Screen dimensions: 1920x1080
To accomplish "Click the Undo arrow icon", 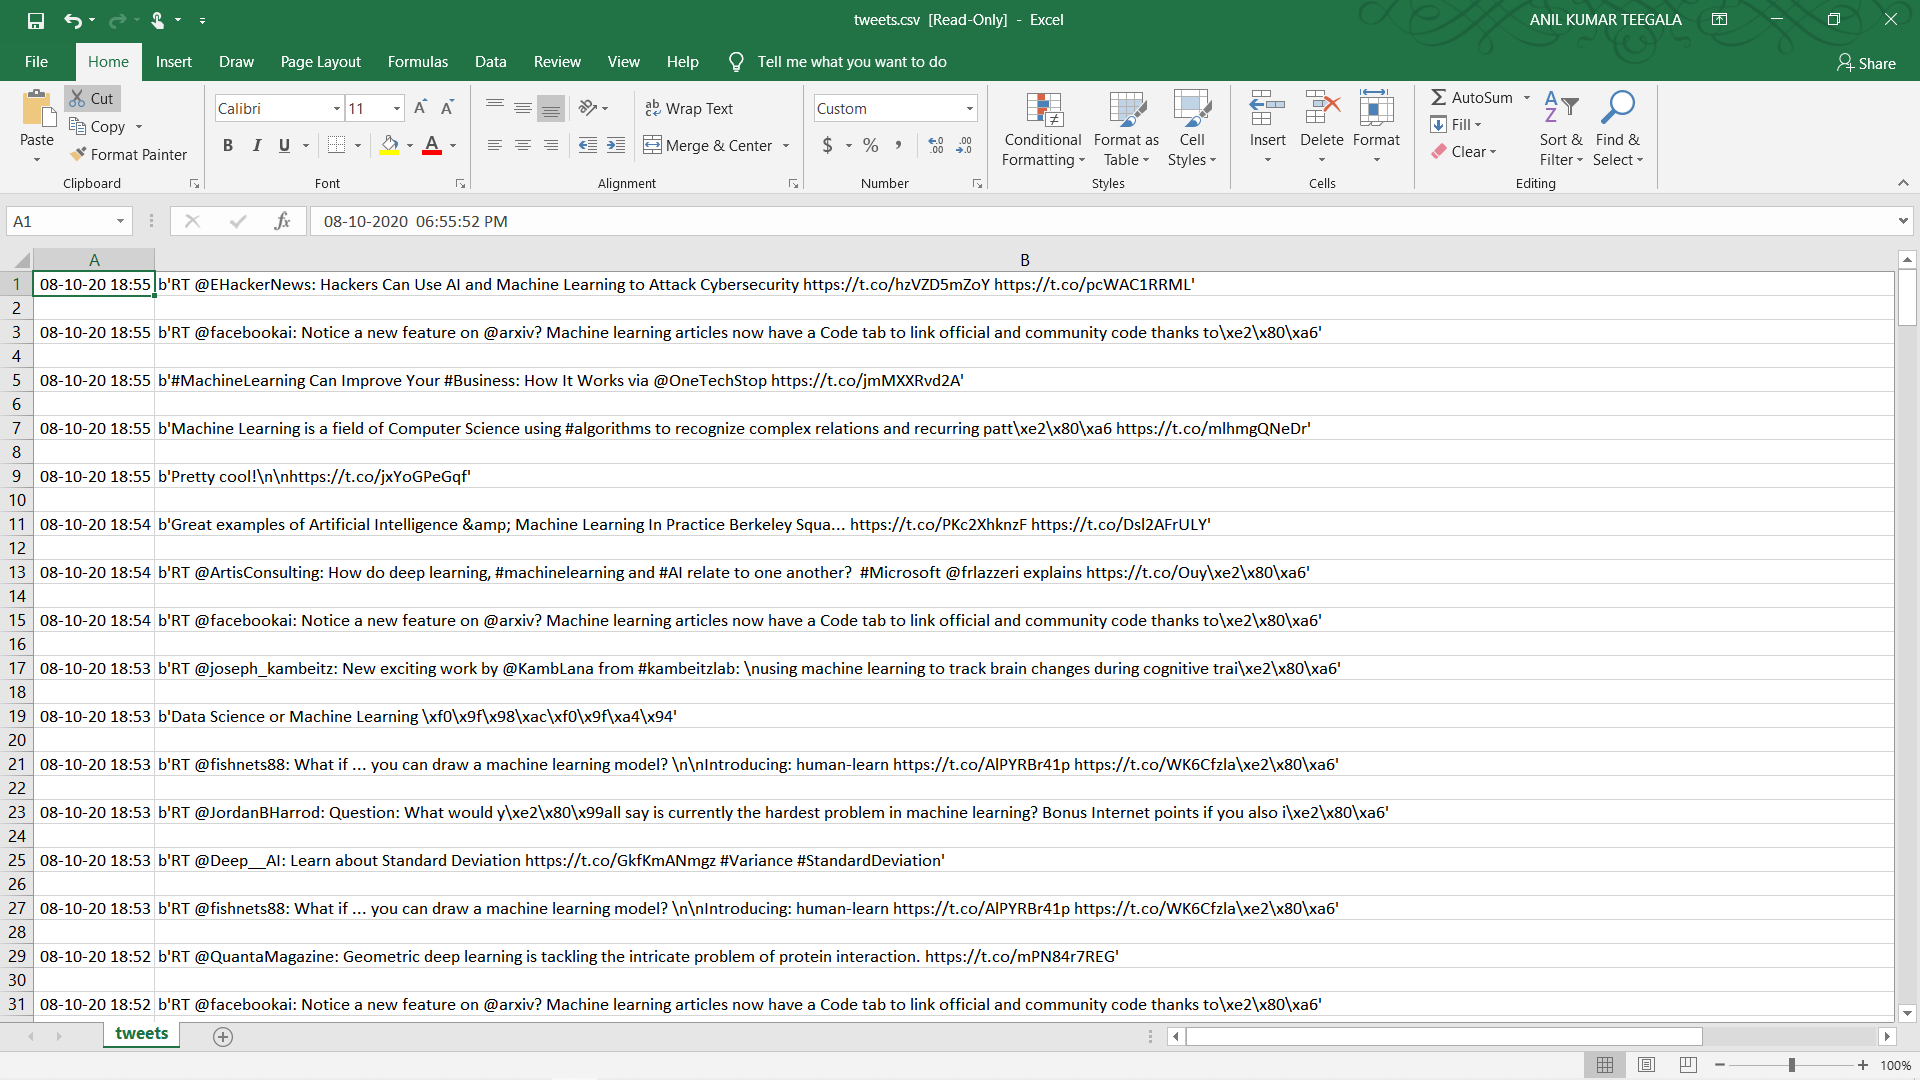I will (x=72, y=20).
